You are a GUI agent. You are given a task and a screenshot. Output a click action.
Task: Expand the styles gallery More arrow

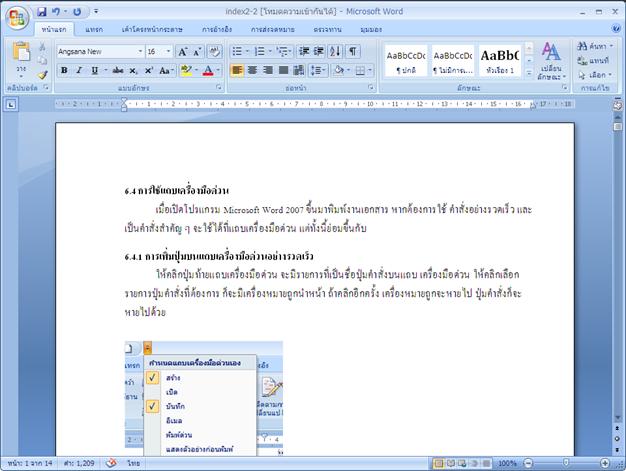coord(529,73)
